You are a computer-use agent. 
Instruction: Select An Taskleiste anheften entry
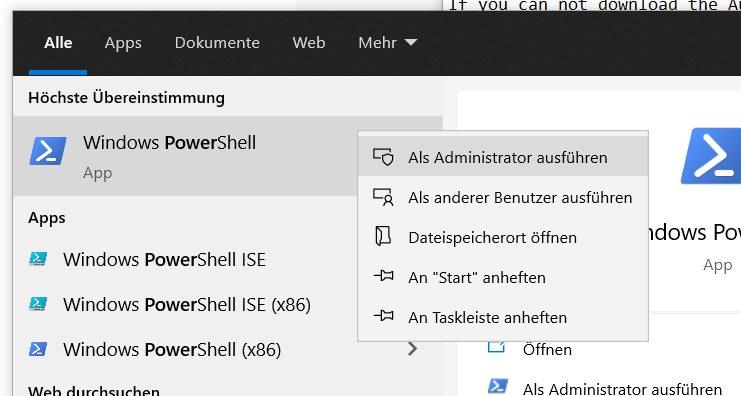click(503, 318)
